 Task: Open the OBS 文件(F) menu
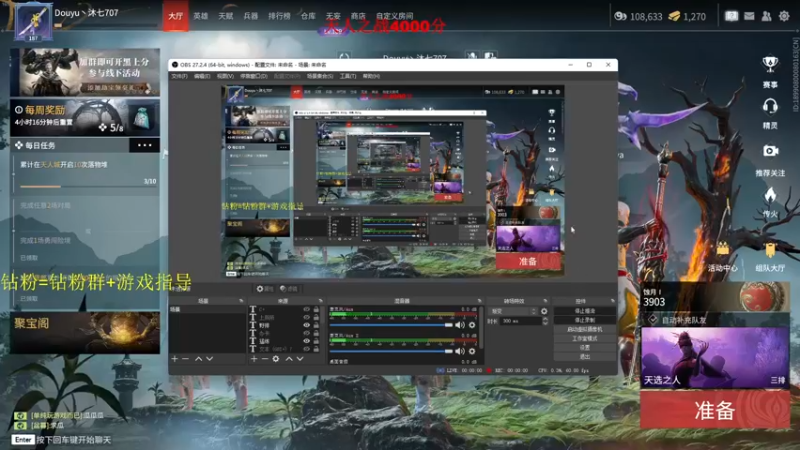[x=179, y=76]
